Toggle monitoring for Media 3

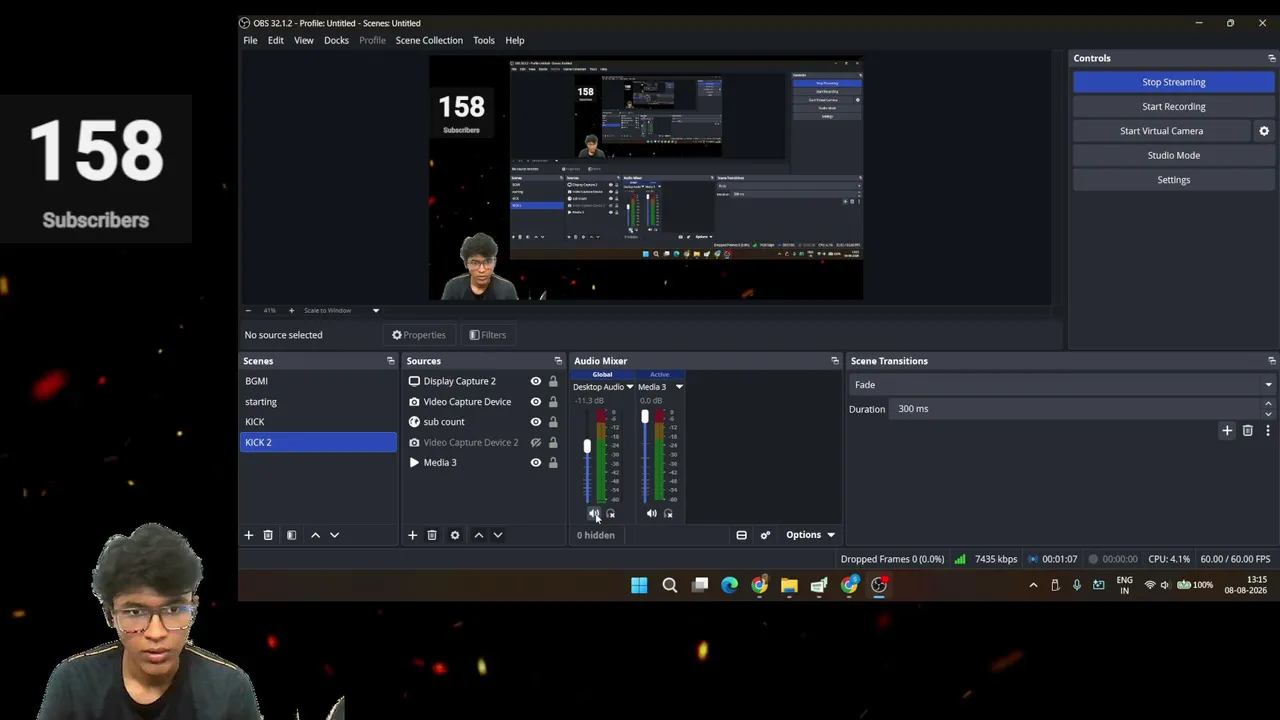[x=668, y=514]
